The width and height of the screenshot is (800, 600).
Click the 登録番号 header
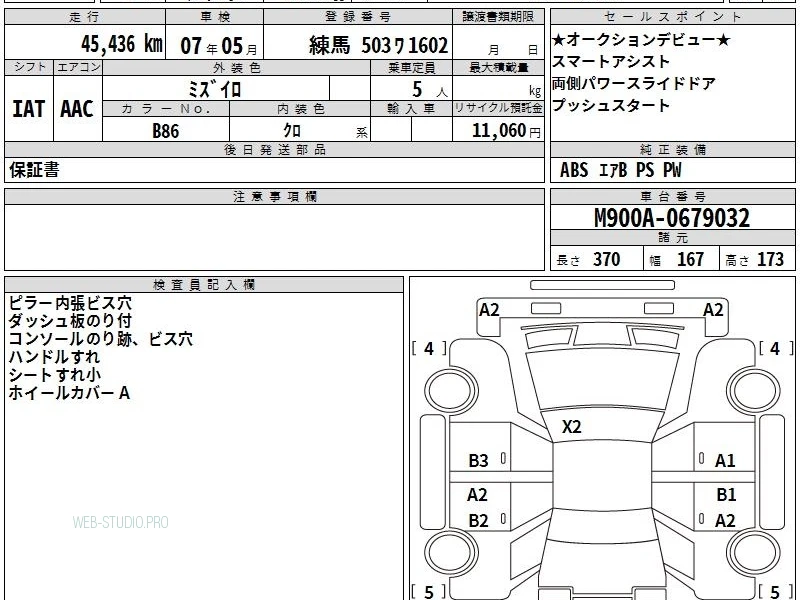click(x=358, y=17)
